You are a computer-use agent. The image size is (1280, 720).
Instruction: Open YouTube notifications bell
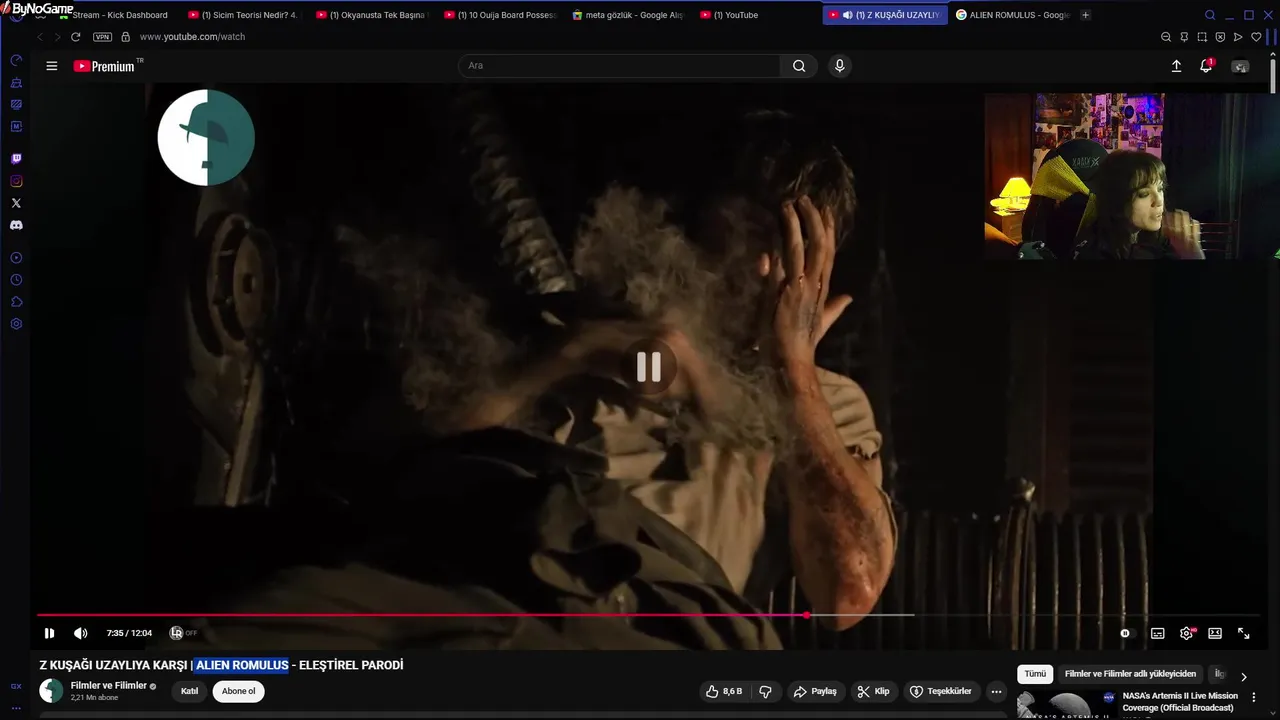click(x=1207, y=66)
